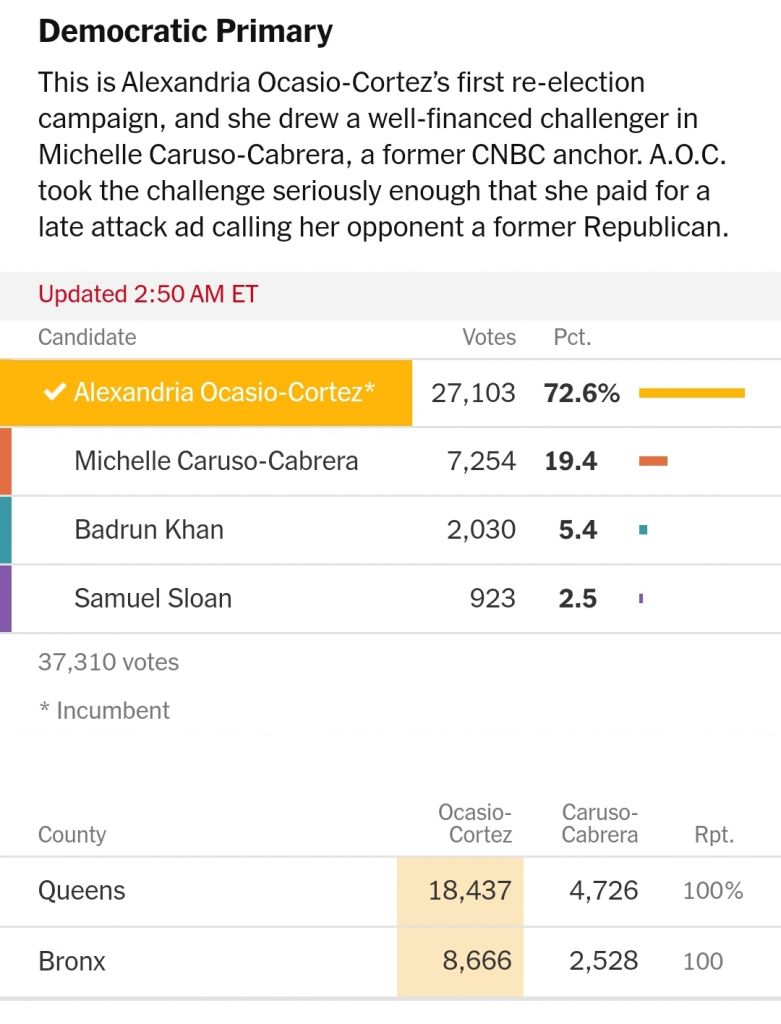Screen dimensions: 781x1024
Task: Click the winner checkmark beside Alexandria Ocasio-Cortez
Action: click(54, 392)
